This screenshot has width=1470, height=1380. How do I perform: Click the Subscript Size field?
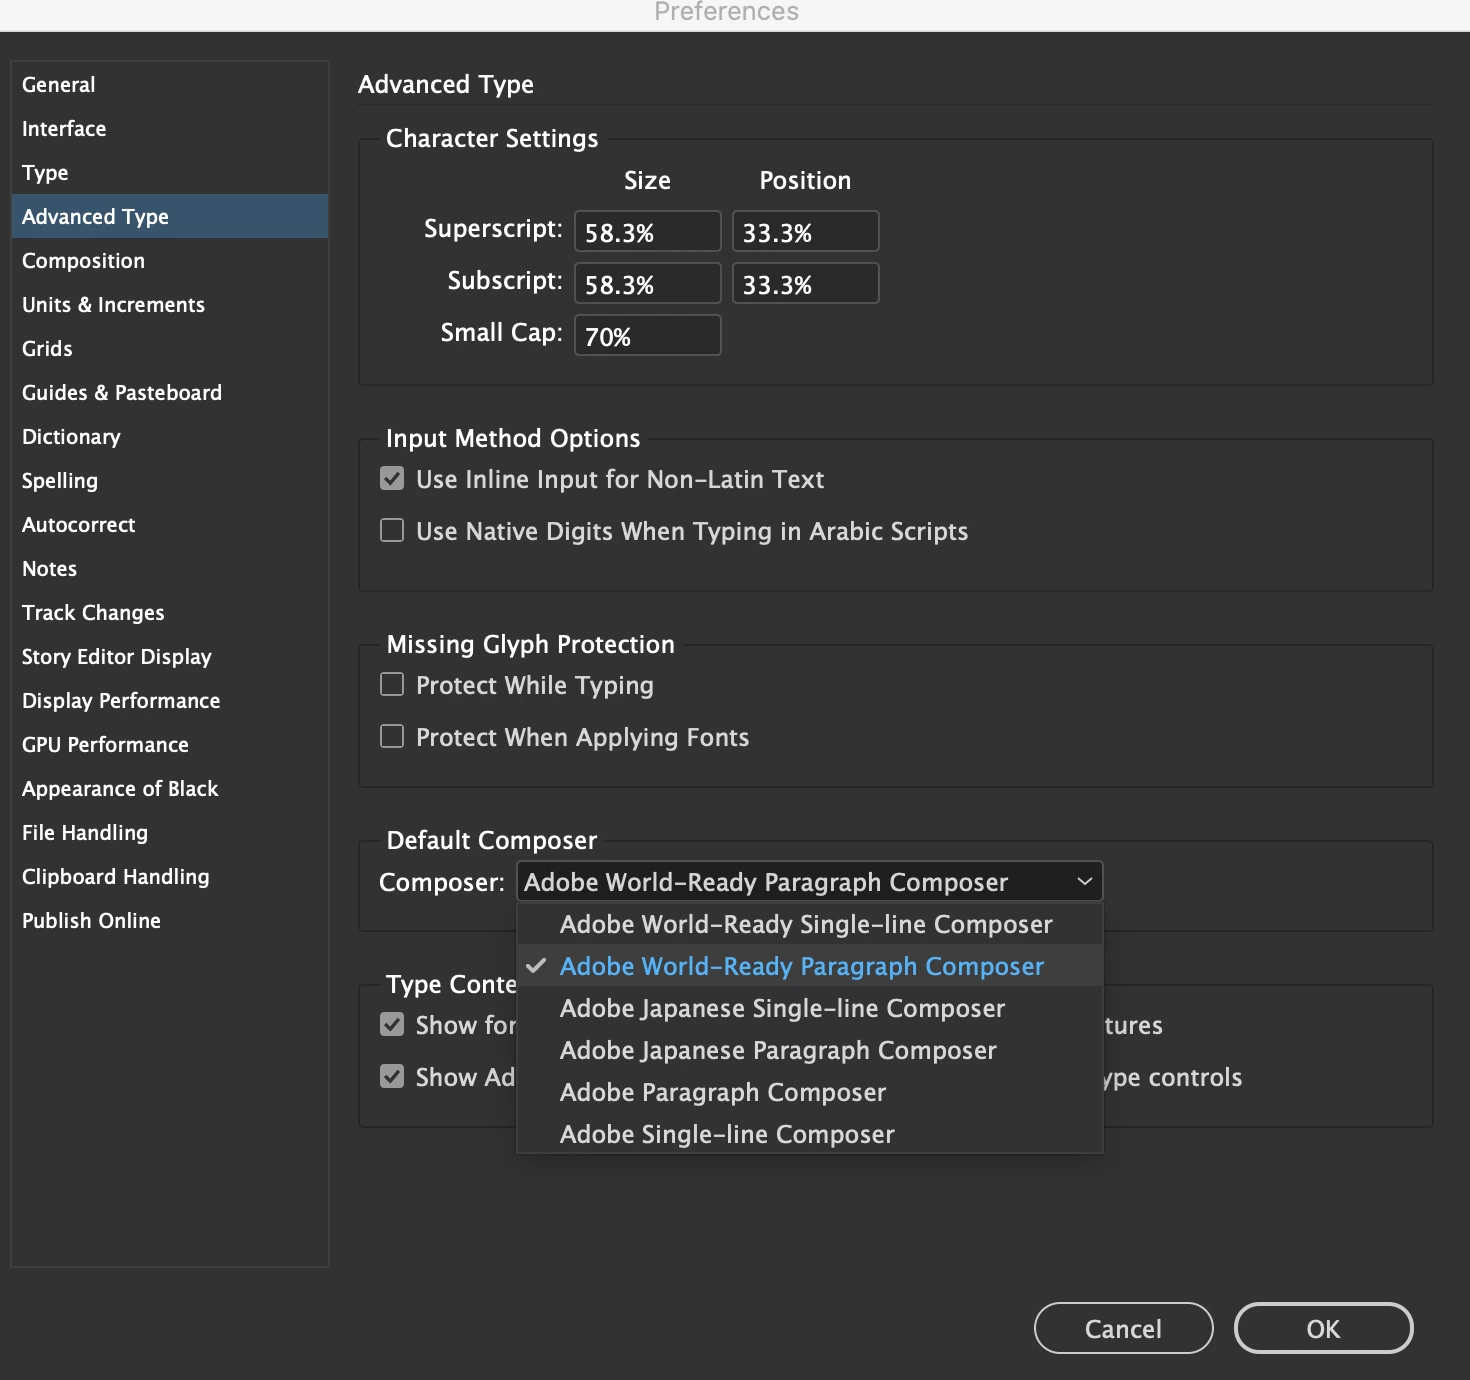(x=648, y=284)
